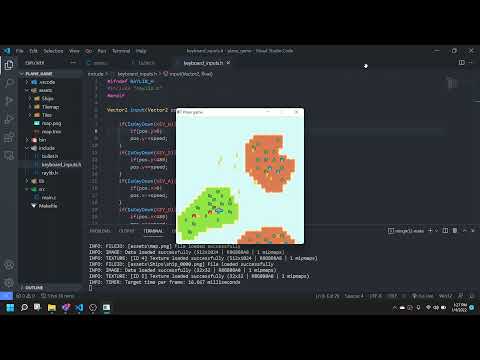Image resolution: width=480 pixels, height=360 pixels.
Task: Open File Explorer from the taskbar
Action: point(52,307)
